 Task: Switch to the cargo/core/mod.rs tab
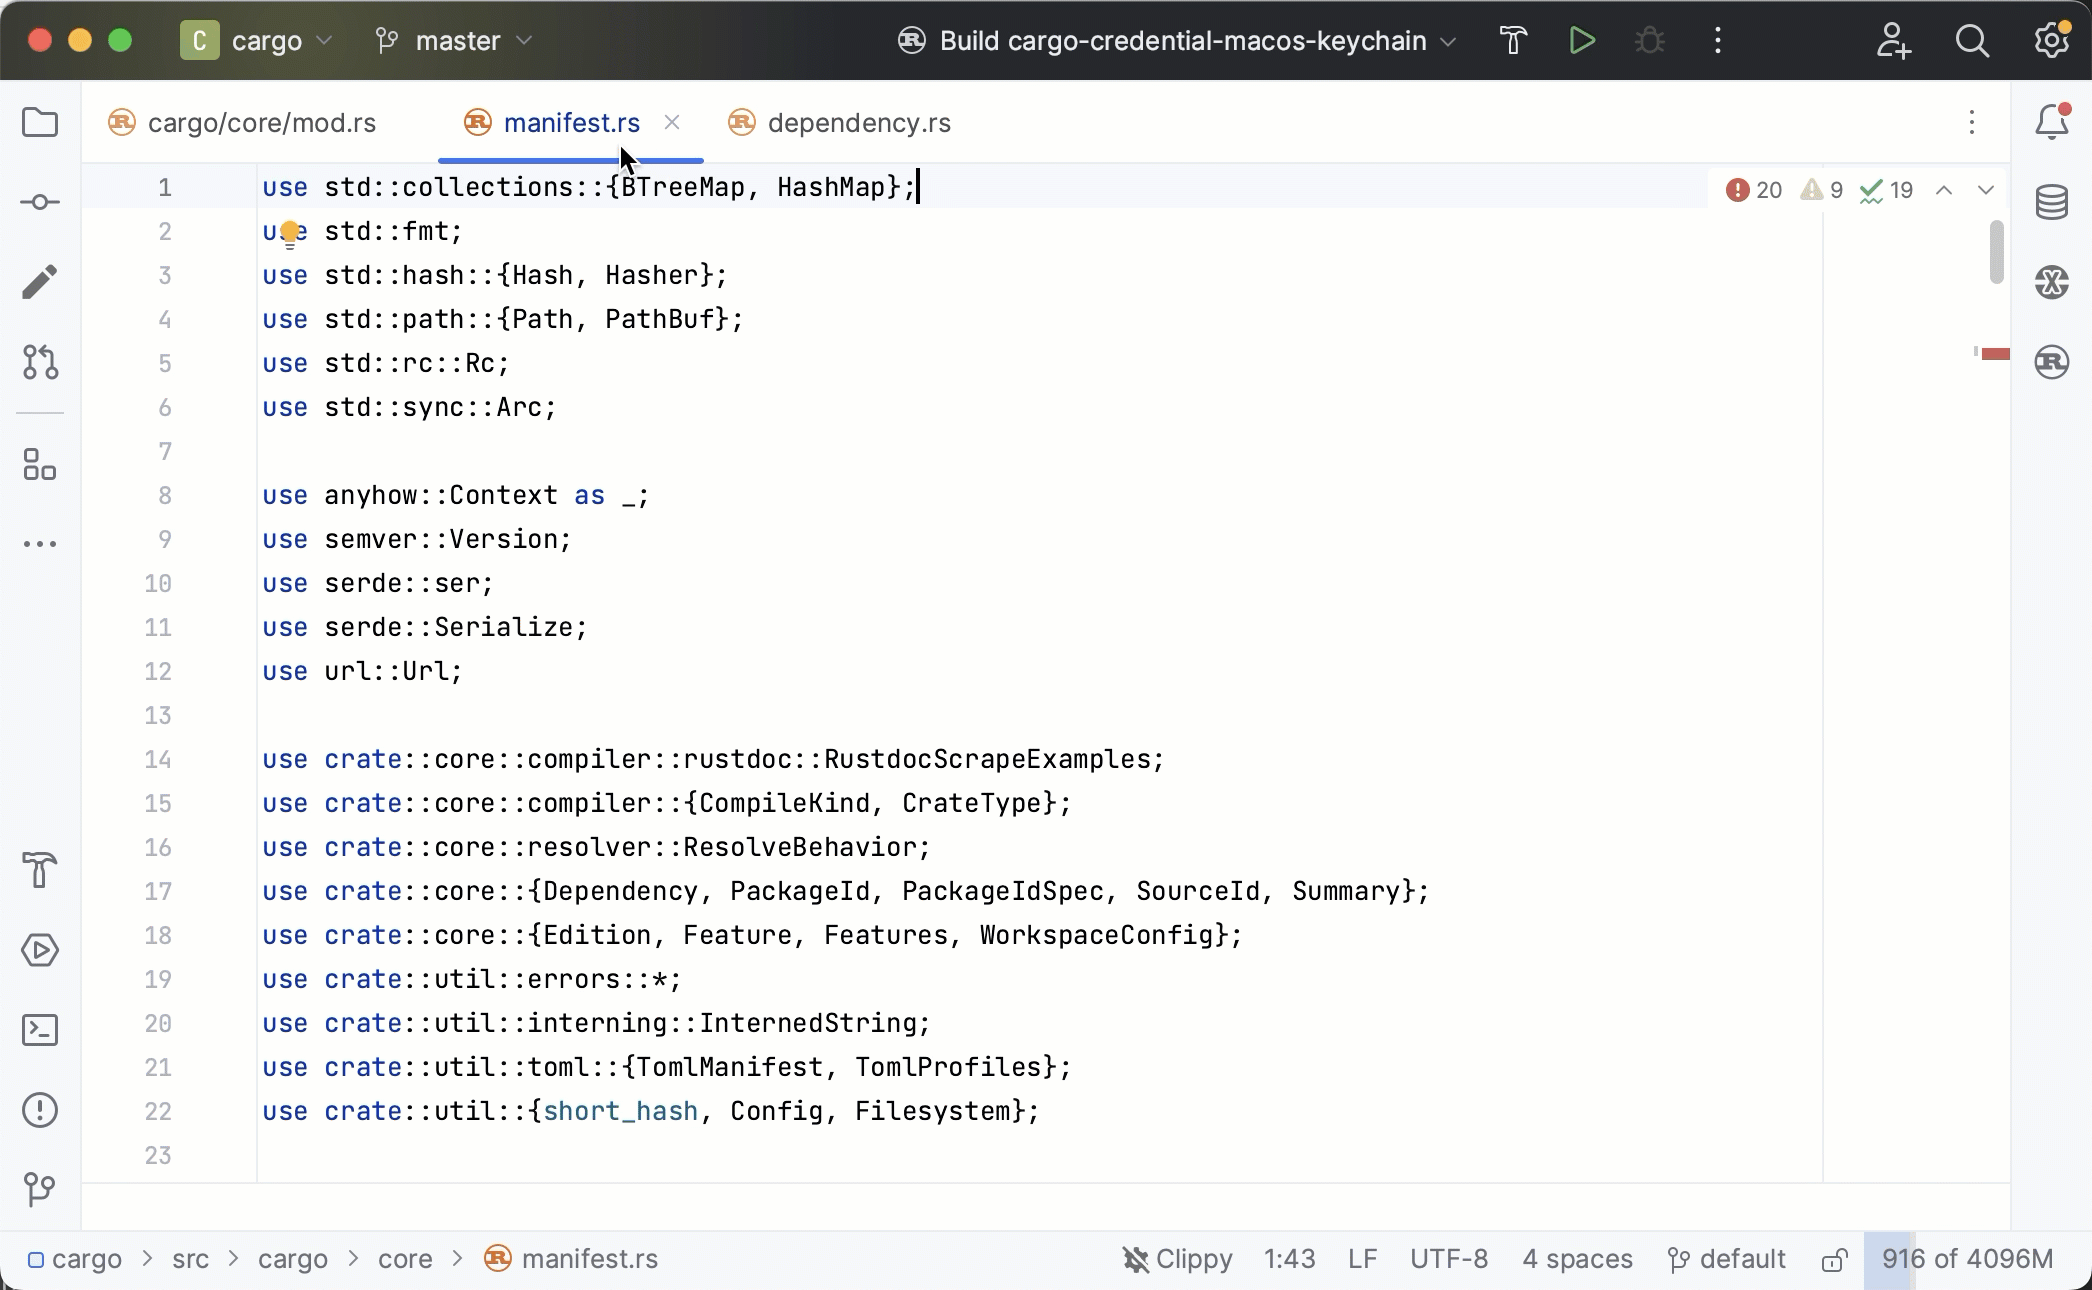(261, 122)
